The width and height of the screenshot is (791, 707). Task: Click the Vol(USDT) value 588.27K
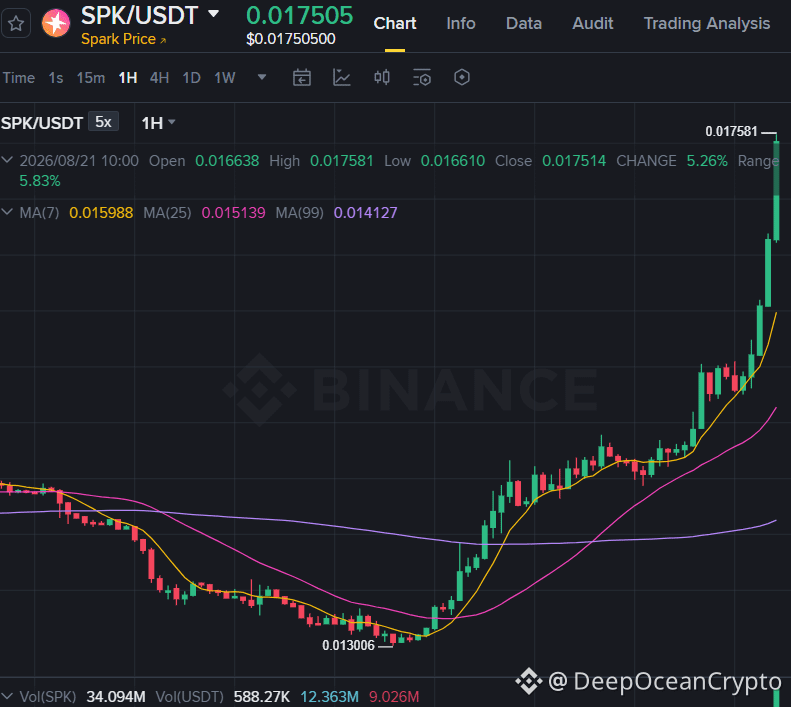pyautogui.click(x=262, y=696)
